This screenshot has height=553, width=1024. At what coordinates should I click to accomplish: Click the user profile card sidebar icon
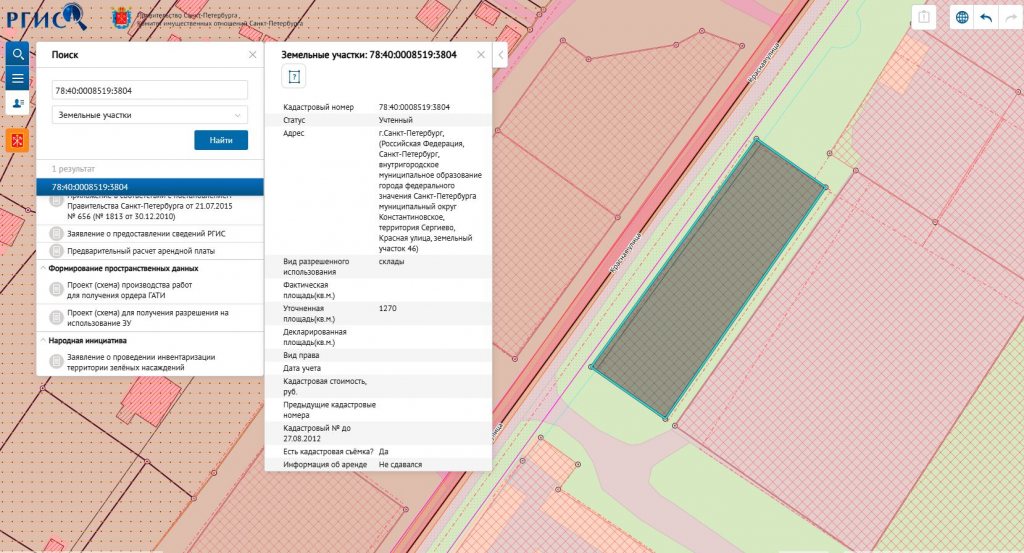point(17,103)
